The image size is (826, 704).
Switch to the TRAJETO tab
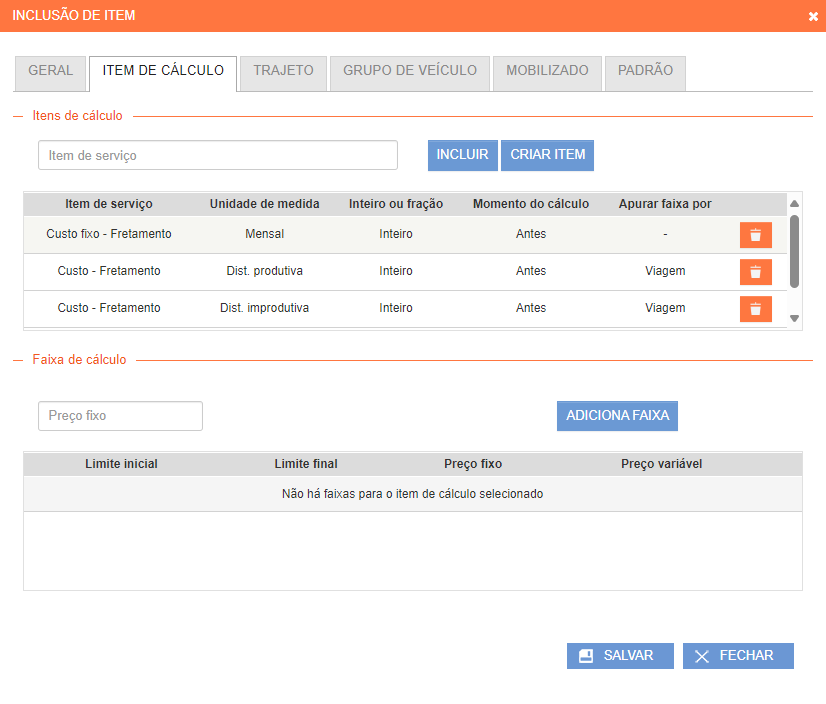[x=283, y=72]
